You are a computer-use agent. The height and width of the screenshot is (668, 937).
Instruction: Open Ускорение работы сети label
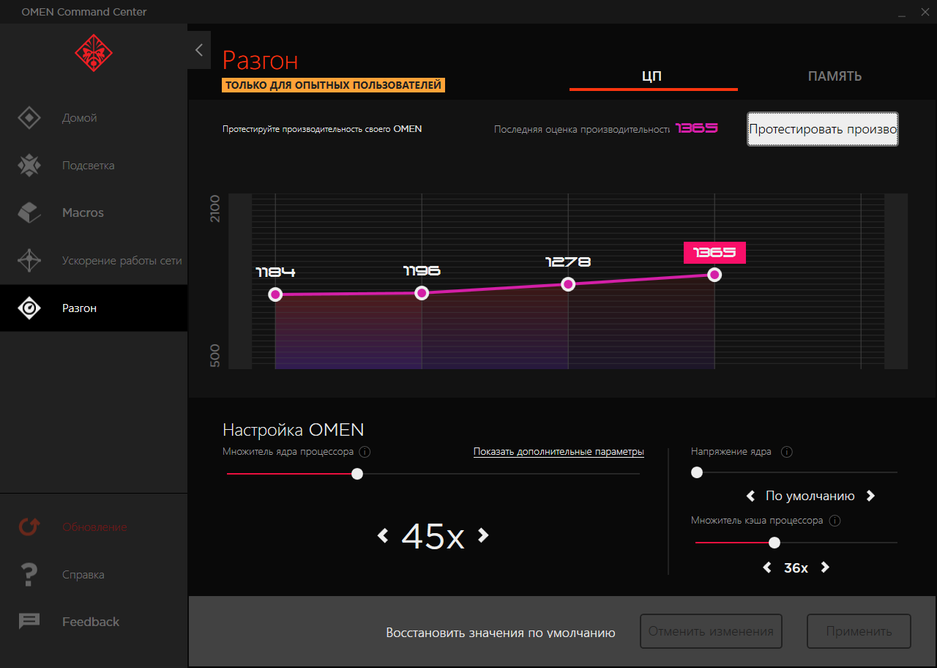122,261
